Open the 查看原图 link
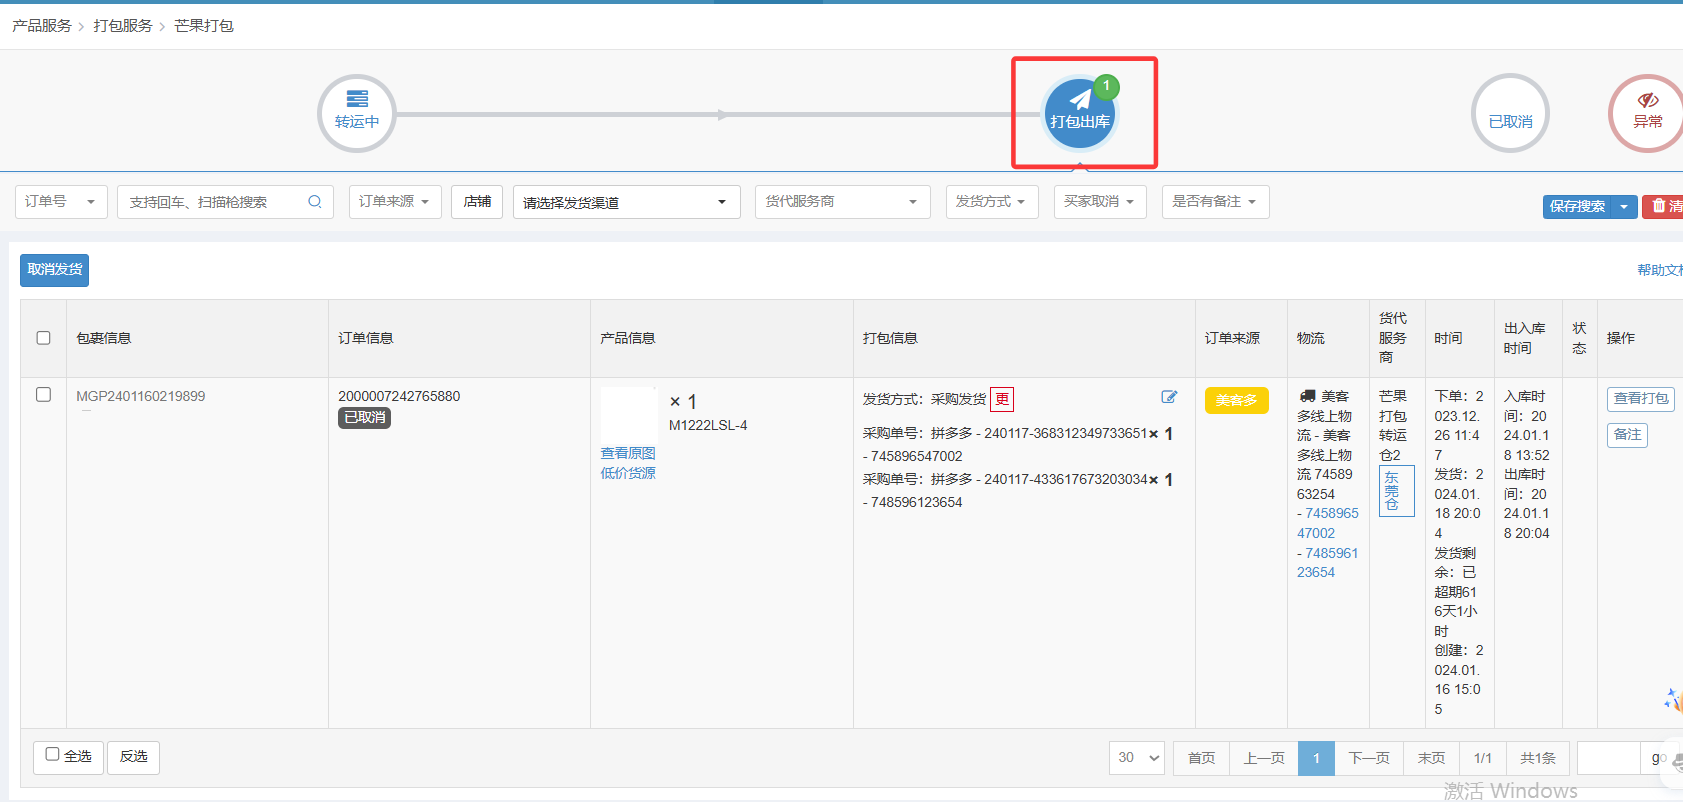This screenshot has height=802, width=1683. pyautogui.click(x=628, y=453)
